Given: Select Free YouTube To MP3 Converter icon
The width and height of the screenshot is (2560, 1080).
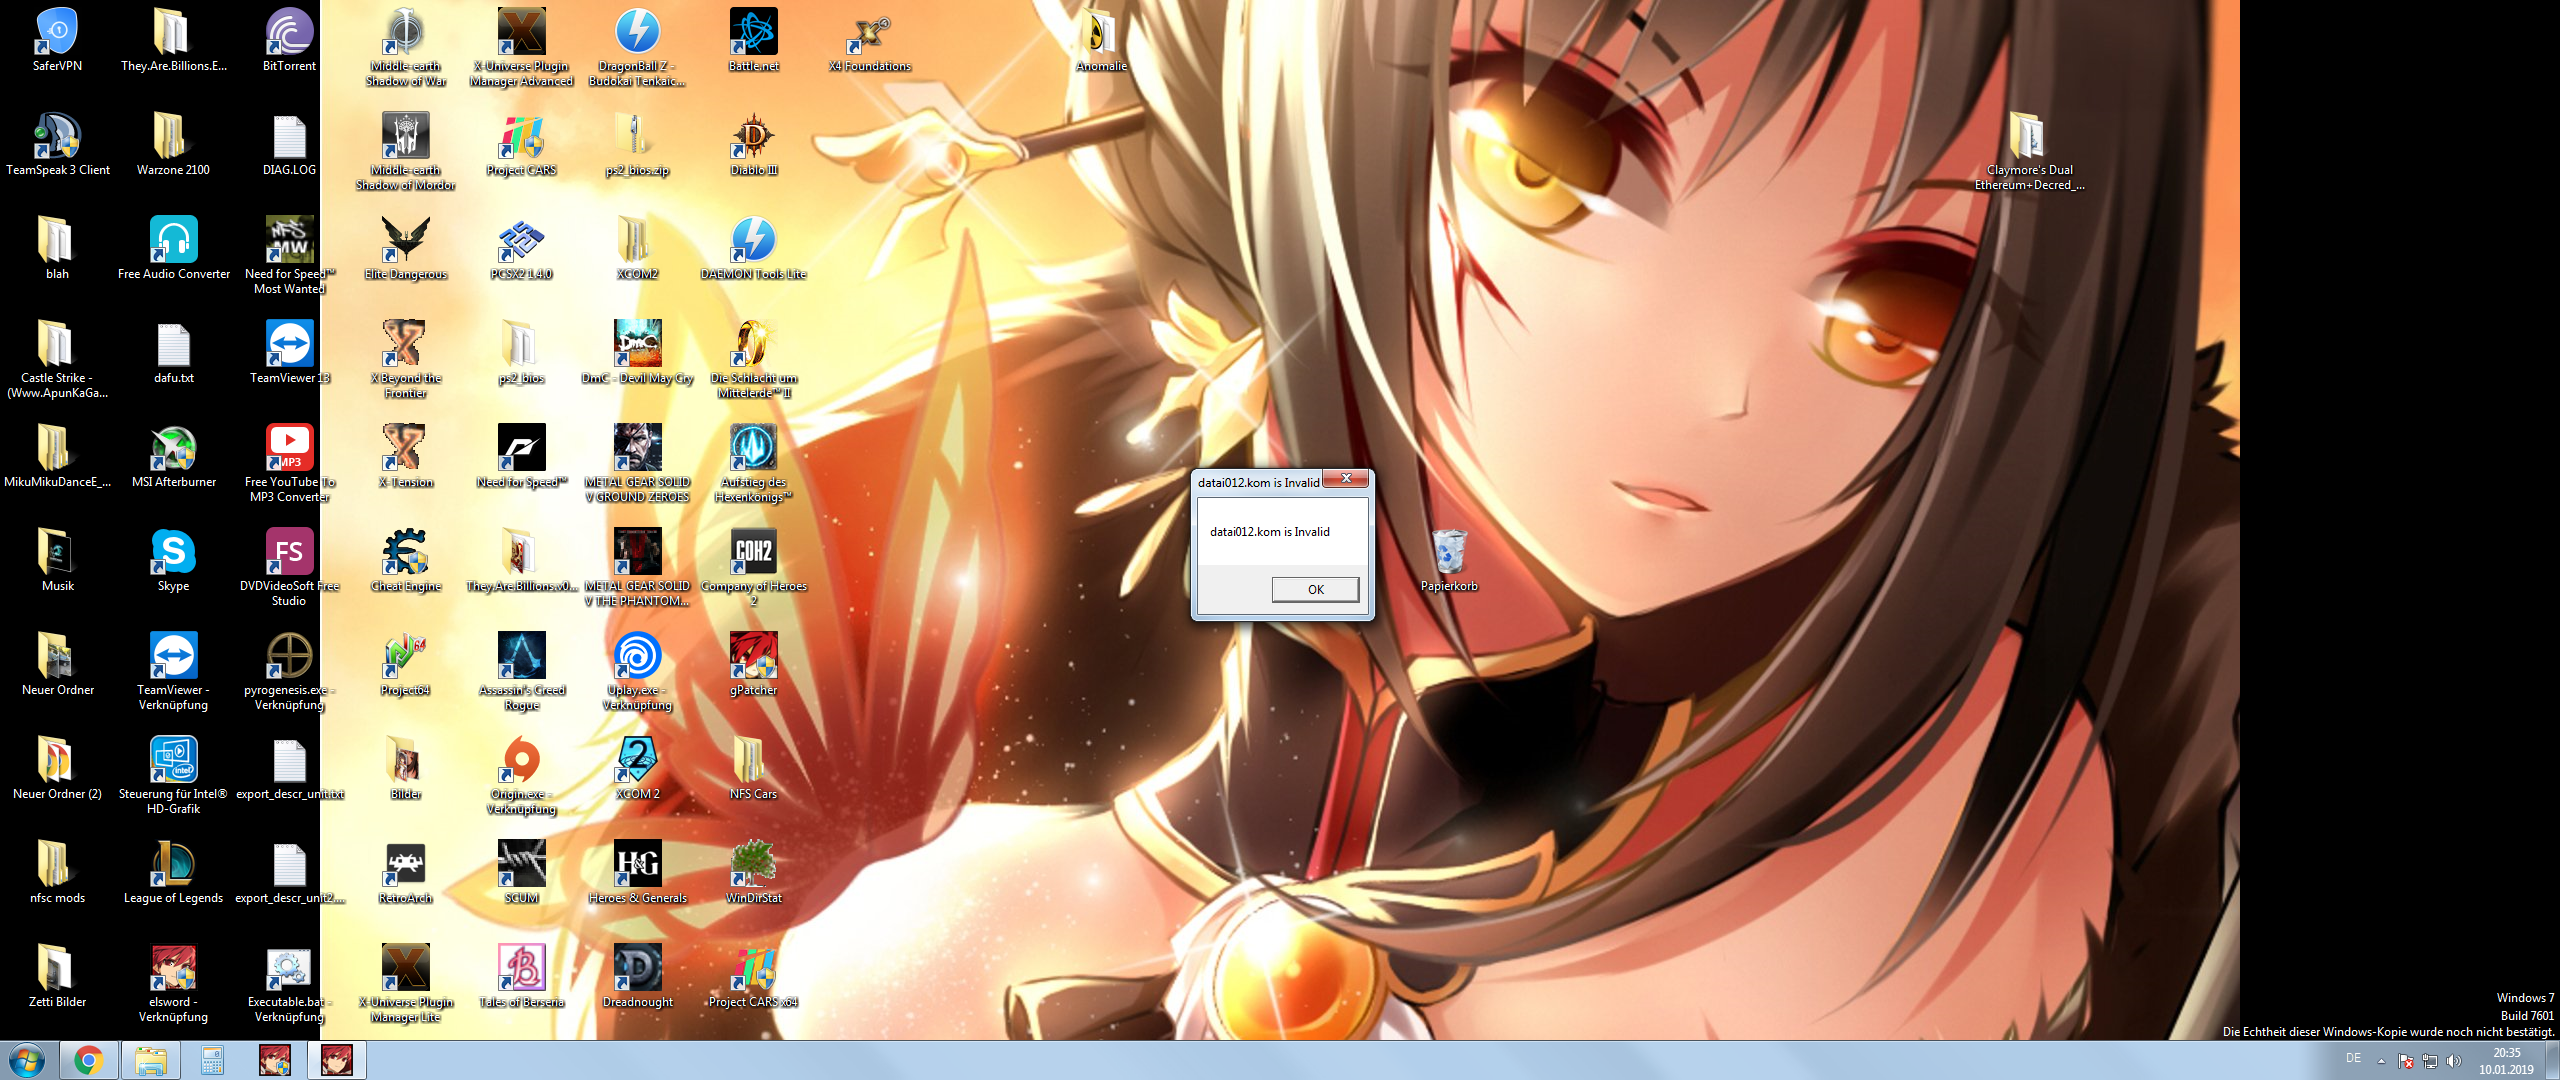Looking at the screenshot, I should click(289, 463).
